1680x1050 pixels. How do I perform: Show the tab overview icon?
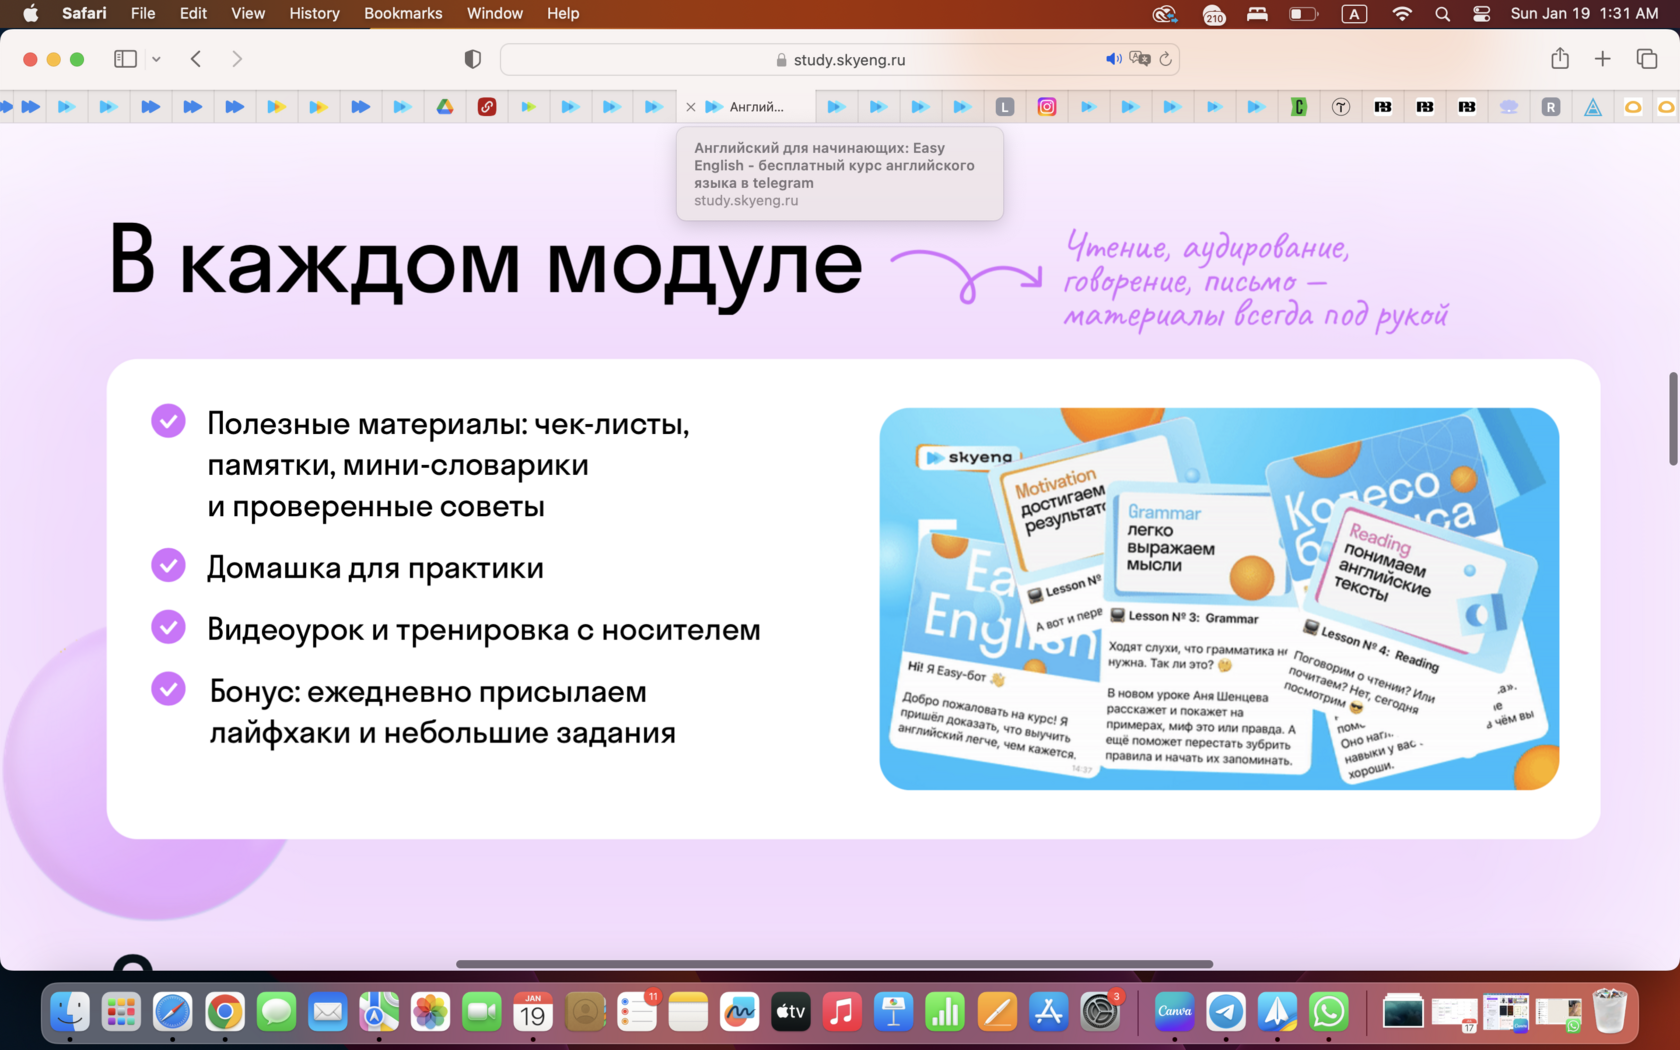1646,59
